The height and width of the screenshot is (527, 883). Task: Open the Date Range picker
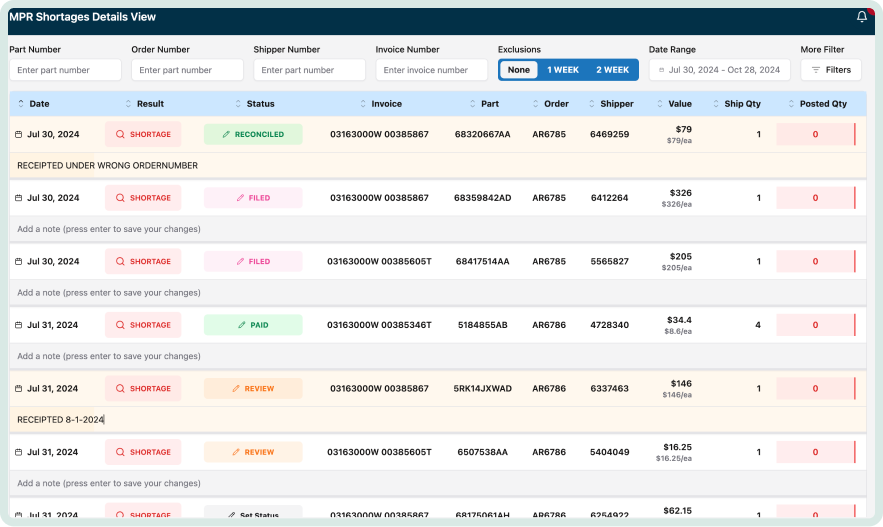[x=719, y=70]
